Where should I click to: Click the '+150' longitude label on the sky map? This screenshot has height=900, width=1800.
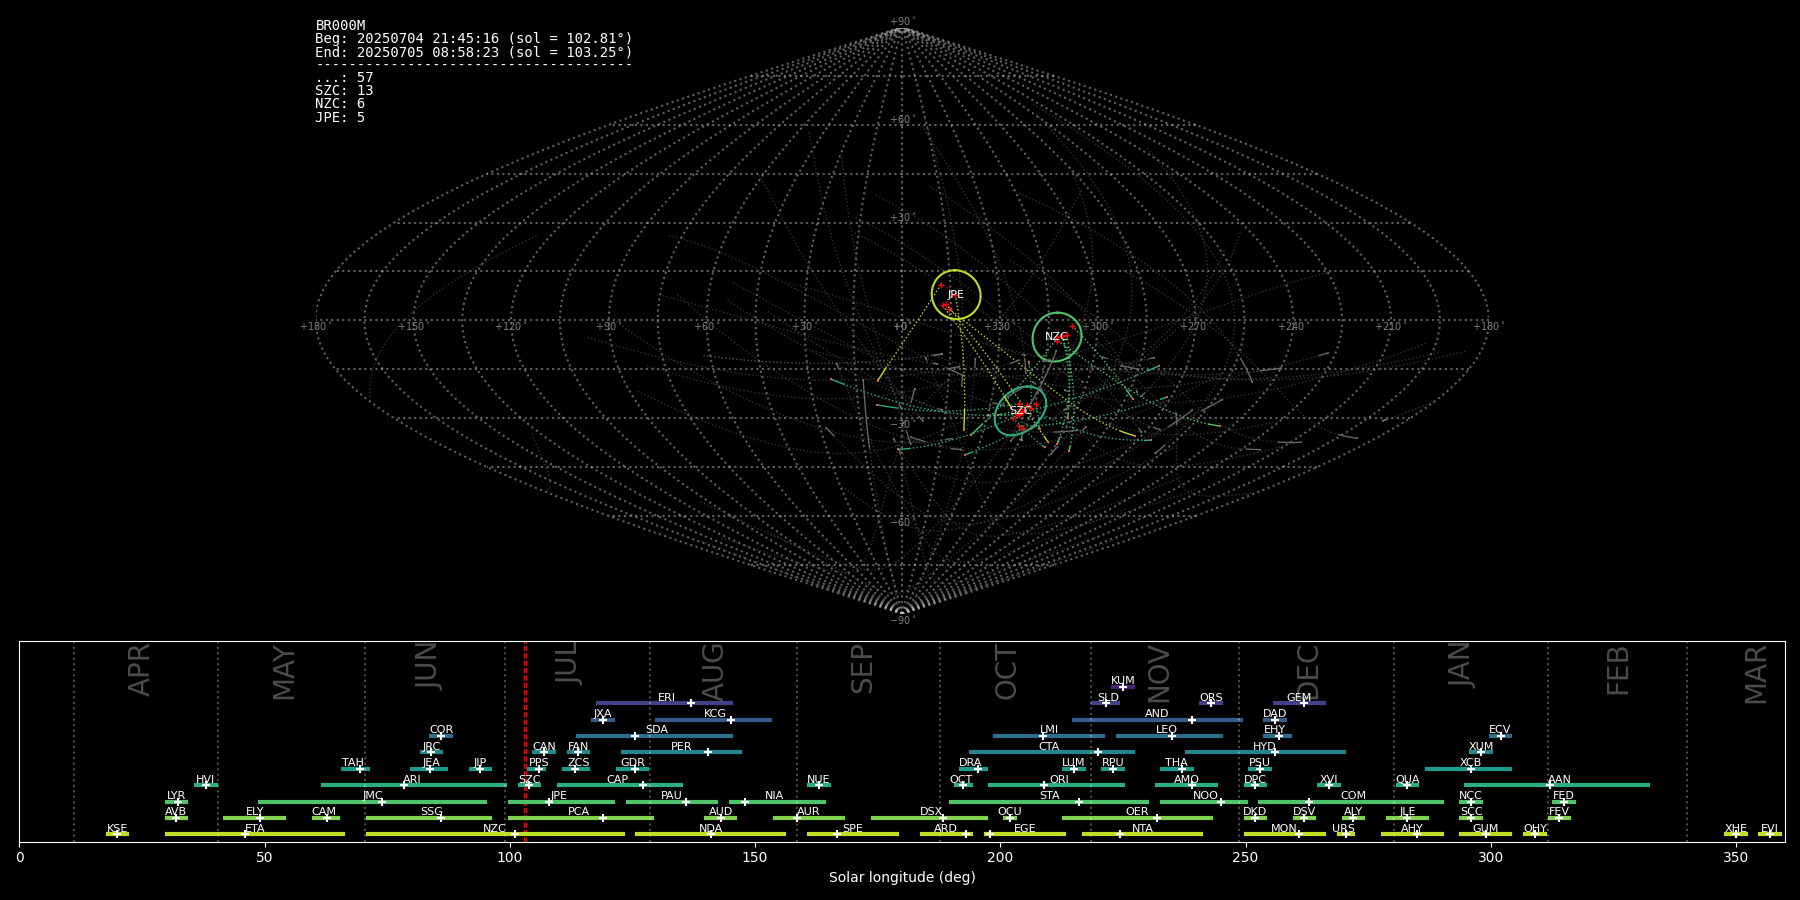[x=411, y=327]
